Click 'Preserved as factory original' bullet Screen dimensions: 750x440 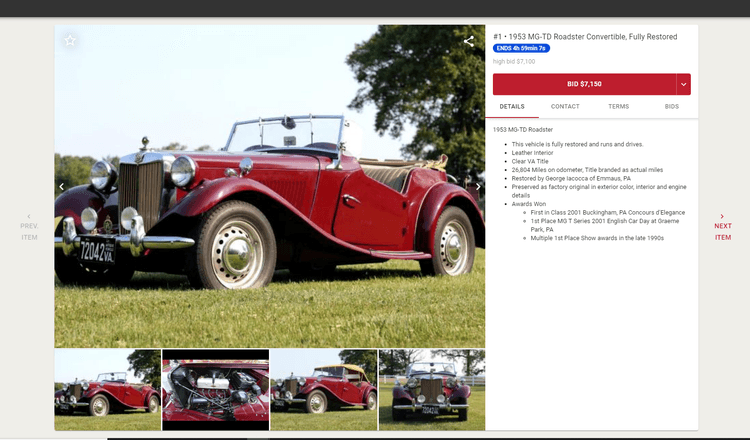coord(599,191)
